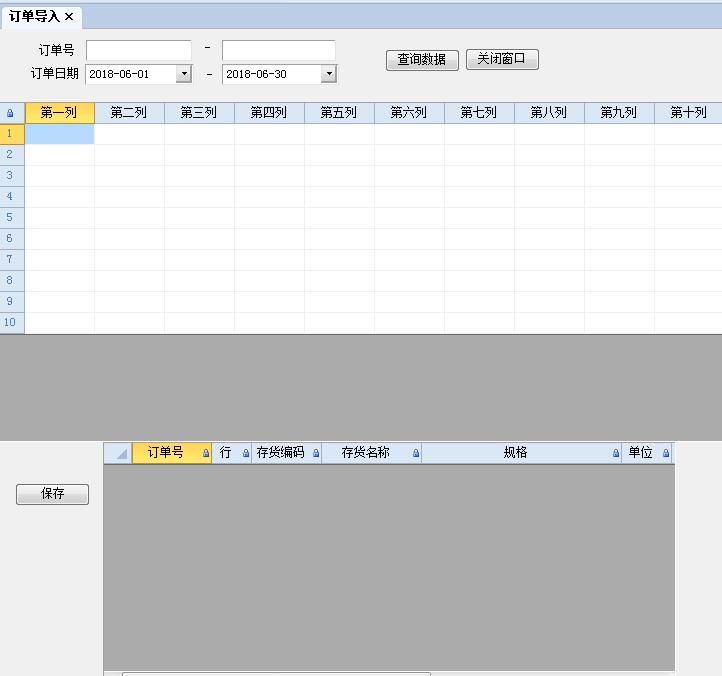Select row header 10
The width and height of the screenshot is (722, 676).
(12, 323)
